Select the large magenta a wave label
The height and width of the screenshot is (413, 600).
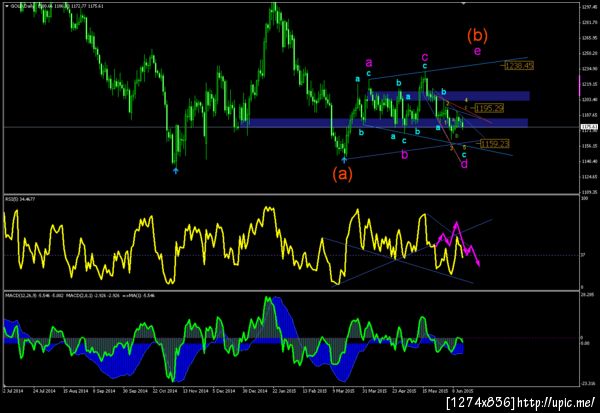point(369,62)
